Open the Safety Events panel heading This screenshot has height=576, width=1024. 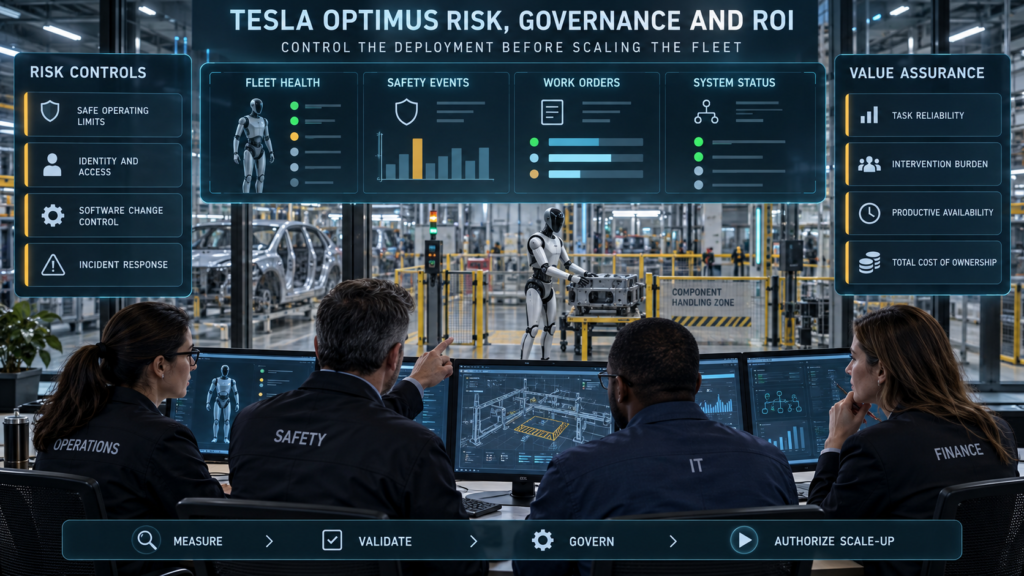coord(428,83)
